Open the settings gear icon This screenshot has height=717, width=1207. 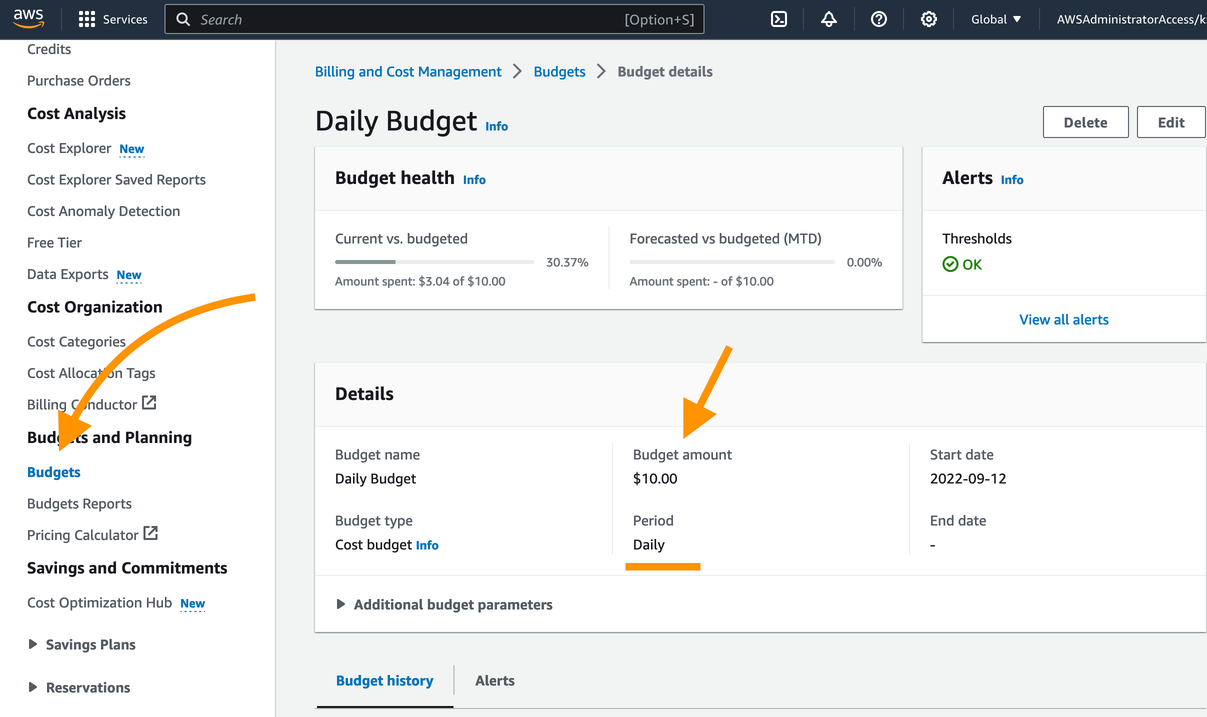[929, 19]
